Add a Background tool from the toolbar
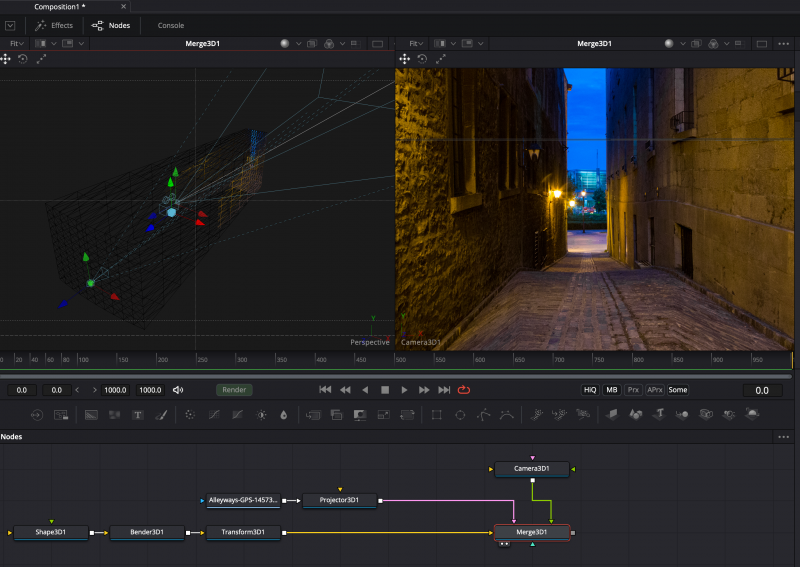The image size is (800, 567). pos(91,414)
